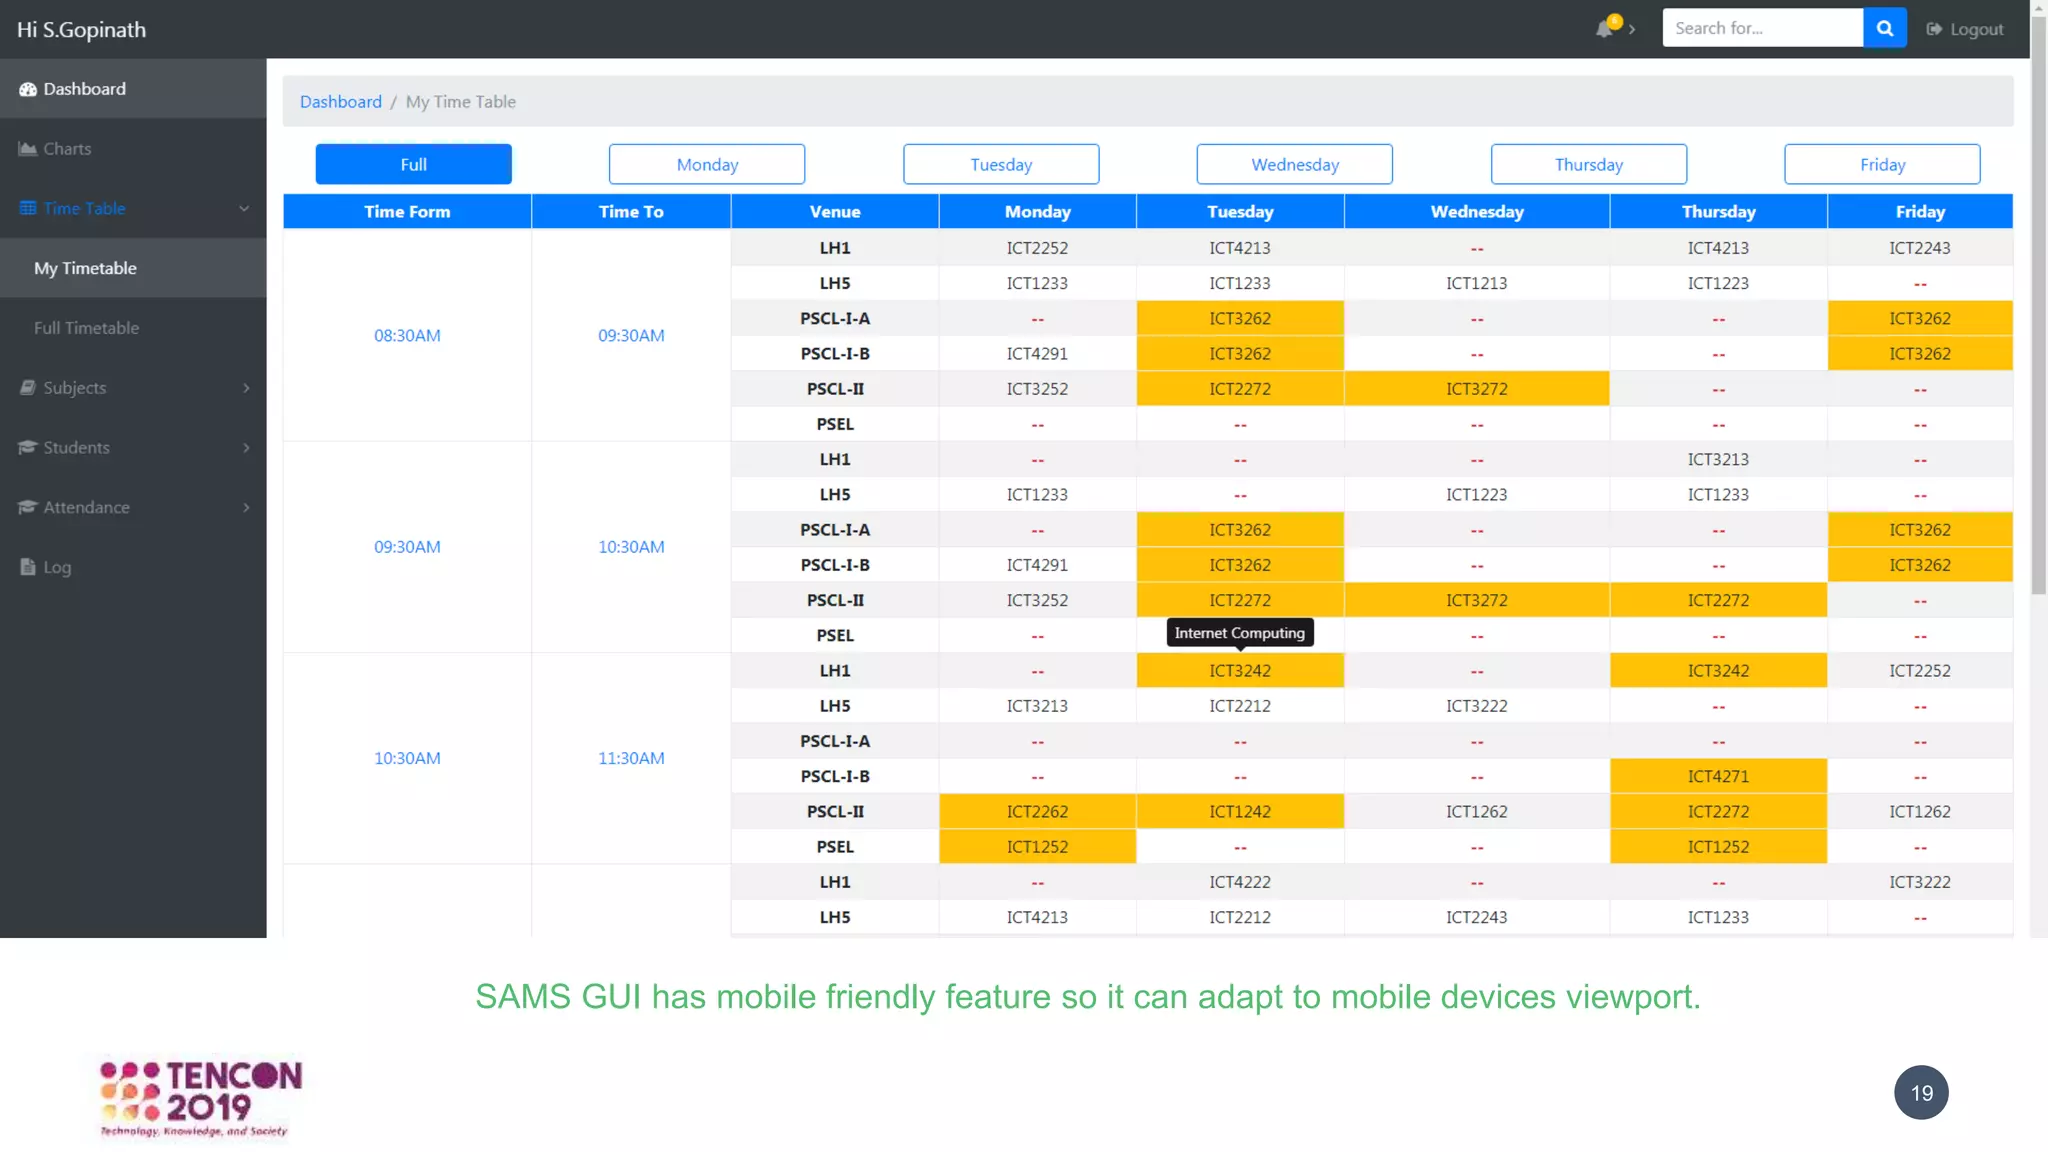2048x1152 pixels.
Task: Expand the Subjects submenu arrow
Action: point(246,388)
